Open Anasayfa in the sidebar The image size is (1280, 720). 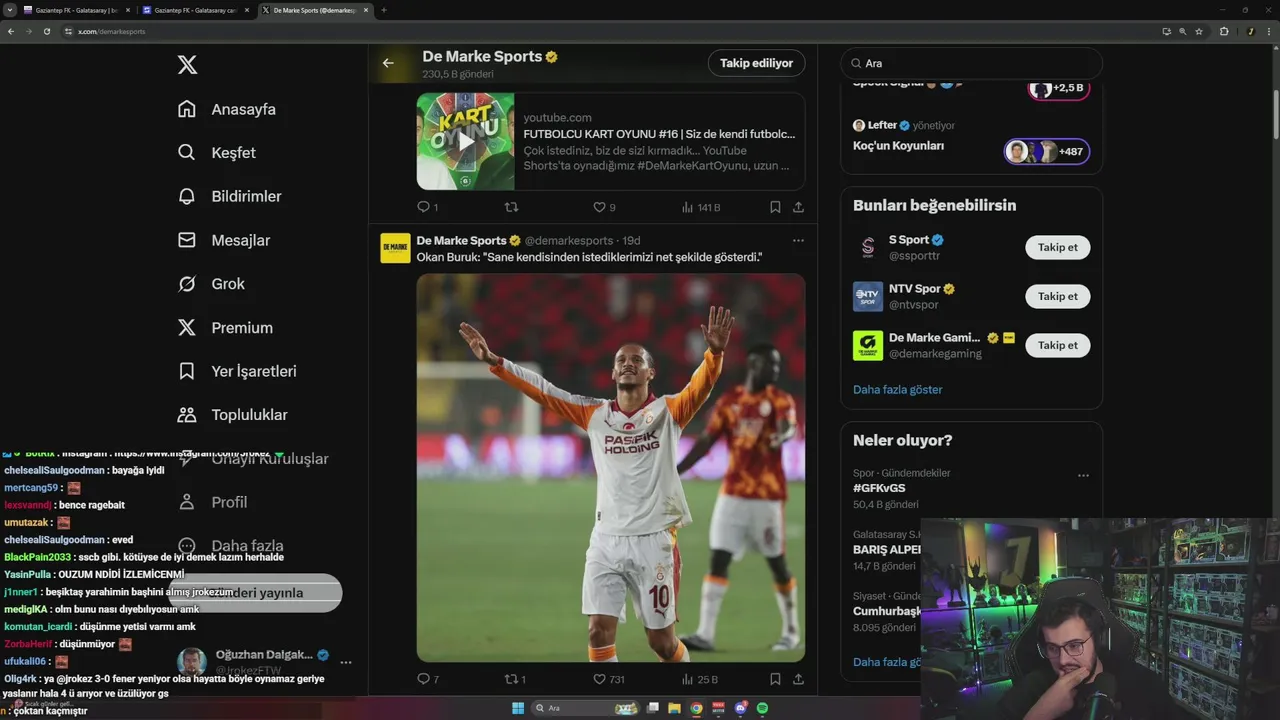[x=226, y=109]
